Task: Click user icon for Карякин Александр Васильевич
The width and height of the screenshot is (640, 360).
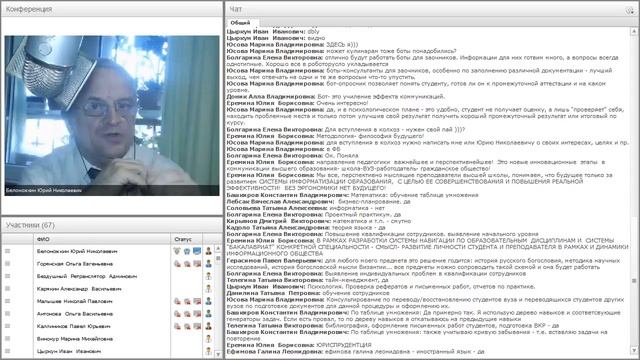Action: point(209,289)
